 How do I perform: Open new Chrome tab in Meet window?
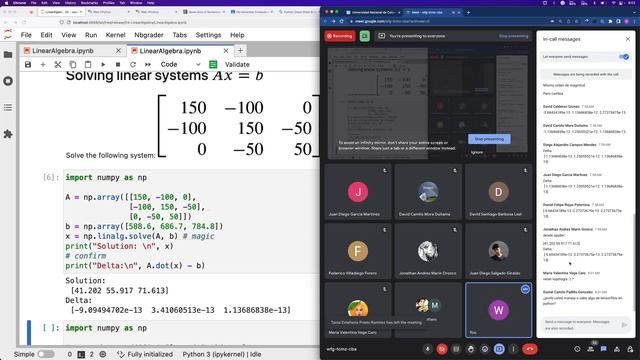[468, 12]
